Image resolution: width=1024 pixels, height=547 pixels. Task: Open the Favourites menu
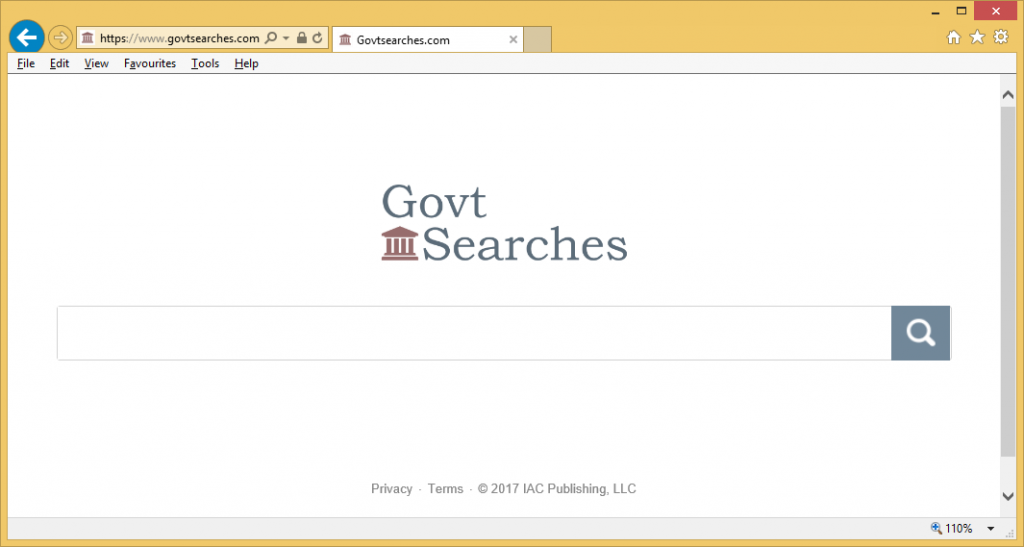click(150, 63)
